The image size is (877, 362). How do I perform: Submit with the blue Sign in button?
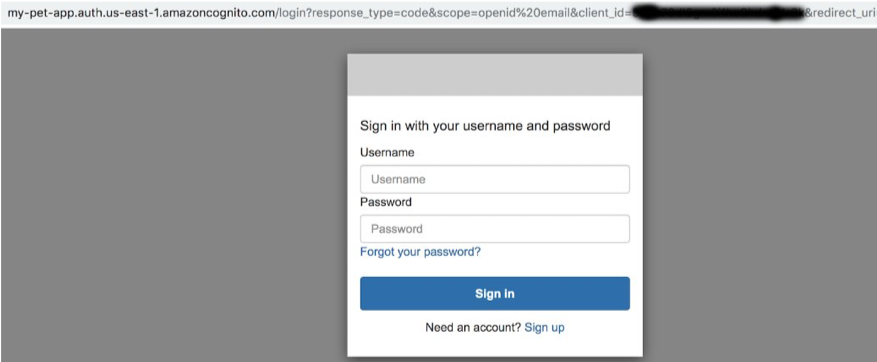494,293
